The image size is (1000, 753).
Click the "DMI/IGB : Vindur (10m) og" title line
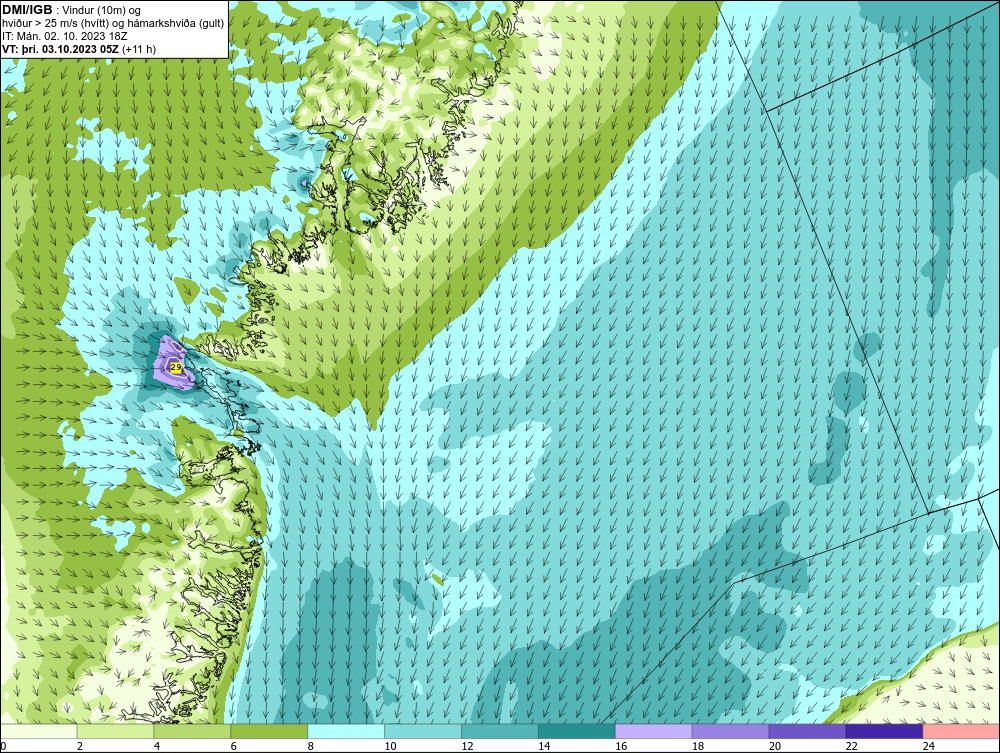[71, 10]
